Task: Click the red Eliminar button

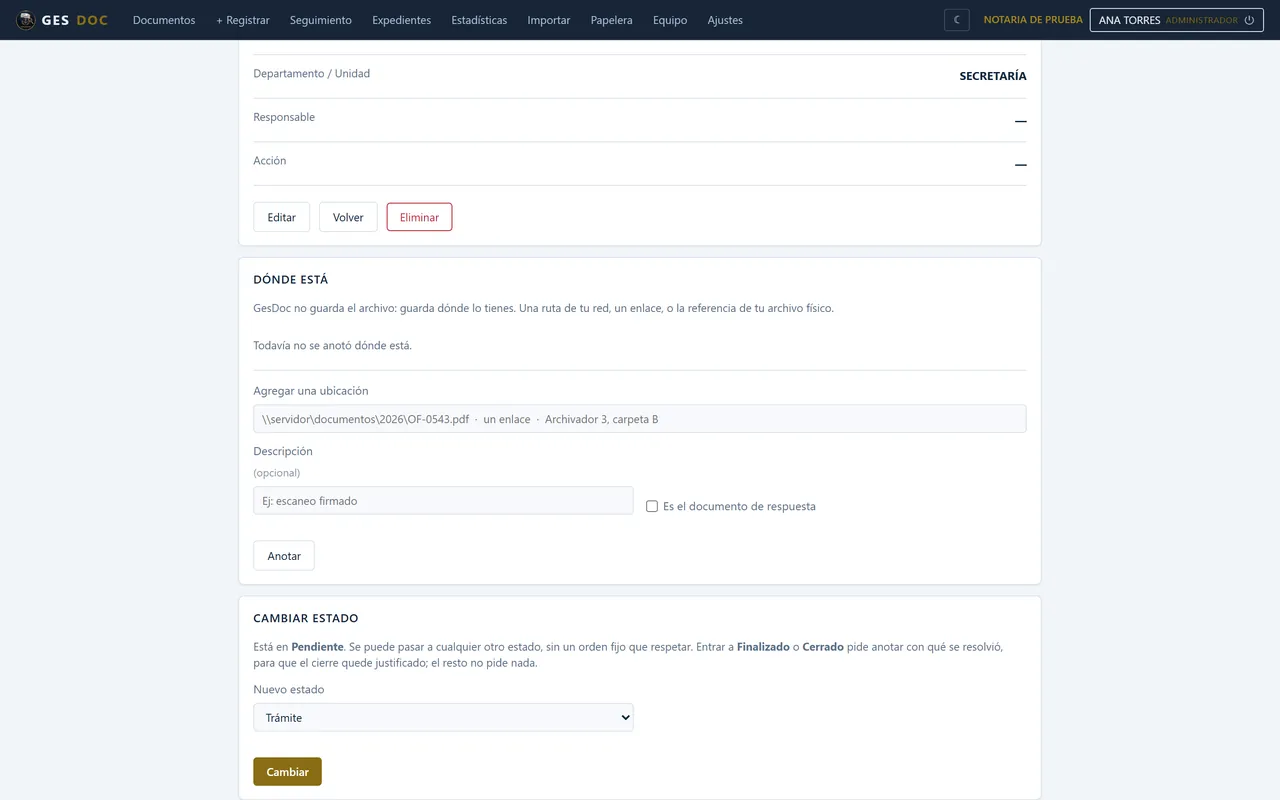Action: (420, 217)
